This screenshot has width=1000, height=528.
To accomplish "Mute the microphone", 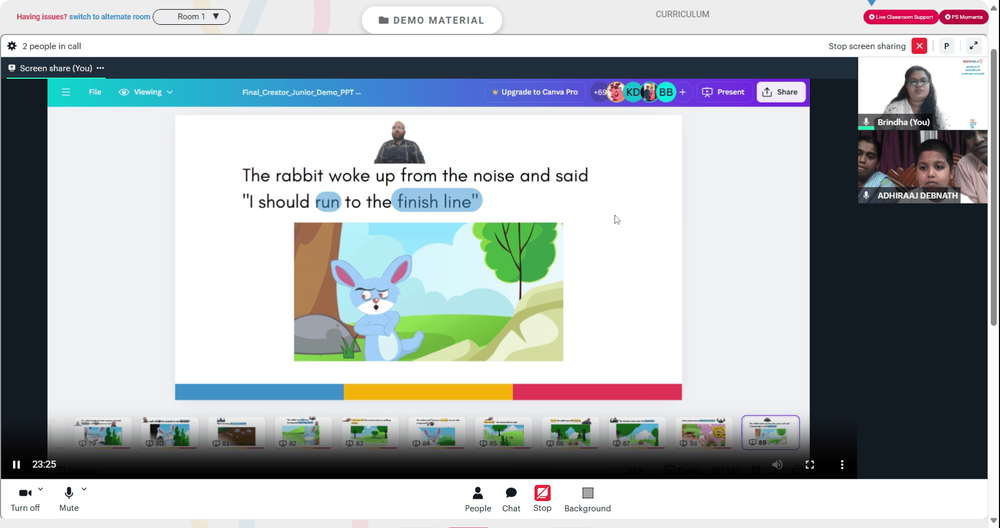I will point(68,499).
